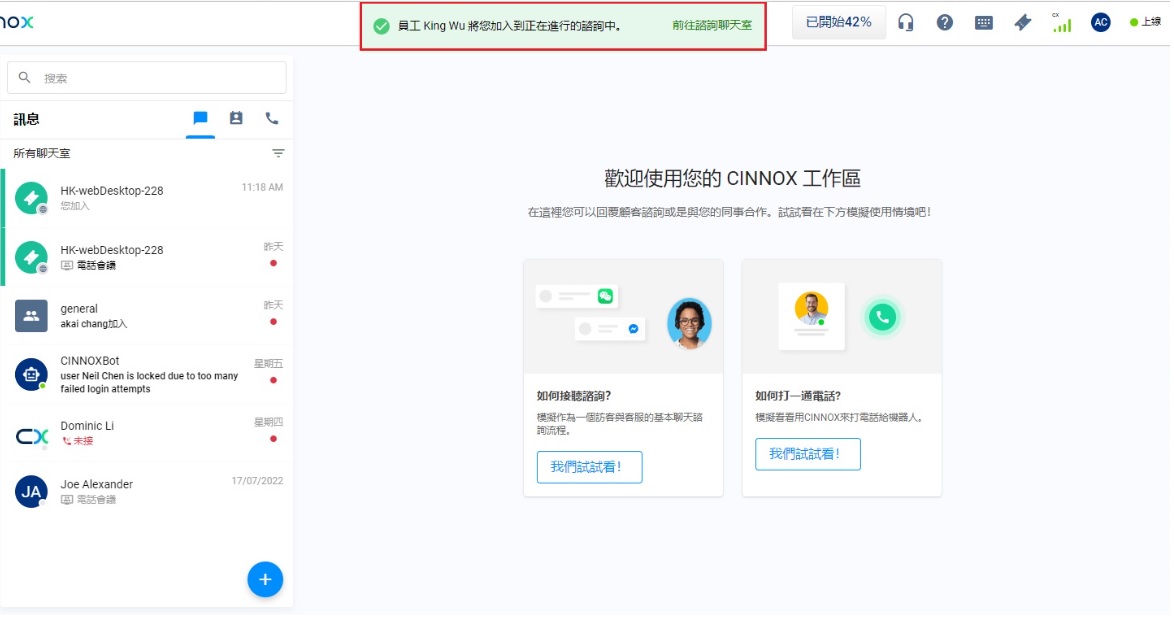This screenshot has height=620, width=1174.
Task: Click the CINNOX logo in header
Action: point(16,22)
